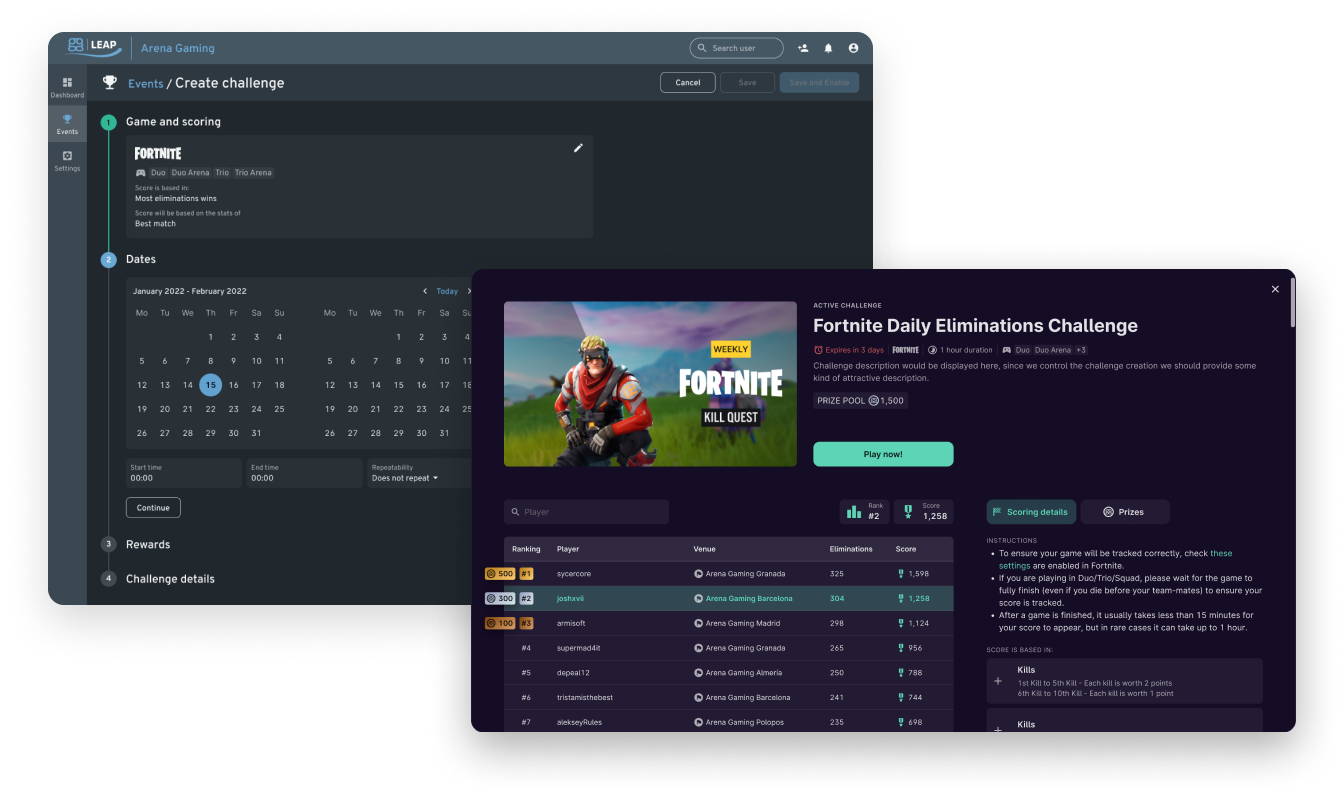The height and width of the screenshot is (796, 1344).
Task: Click the Arena Gaming header title
Action: (x=177, y=48)
